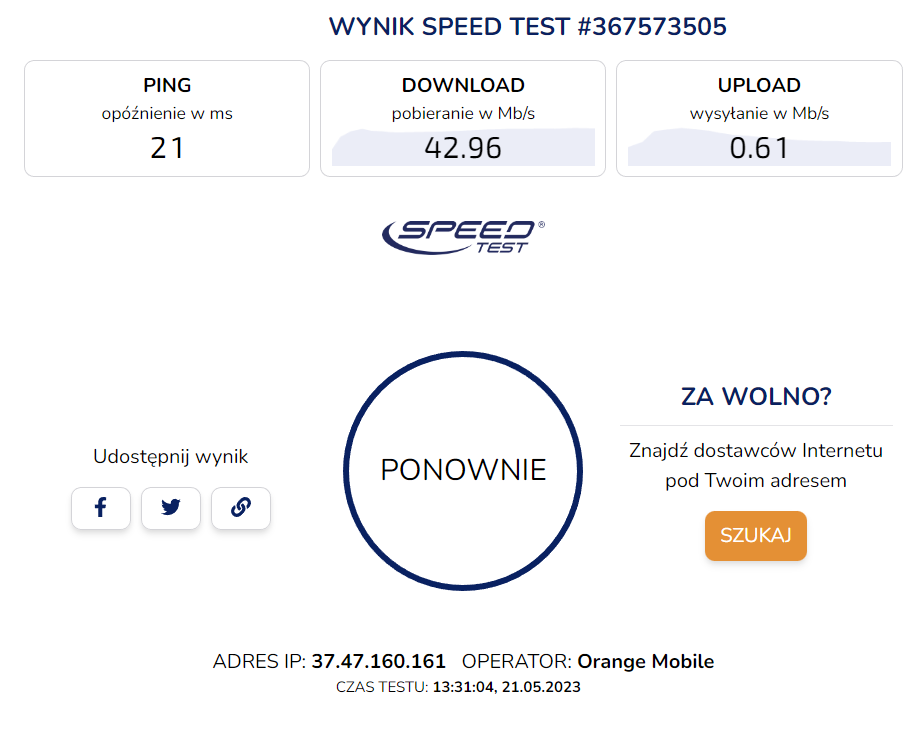Select the UPLOAD result card

[757, 118]
